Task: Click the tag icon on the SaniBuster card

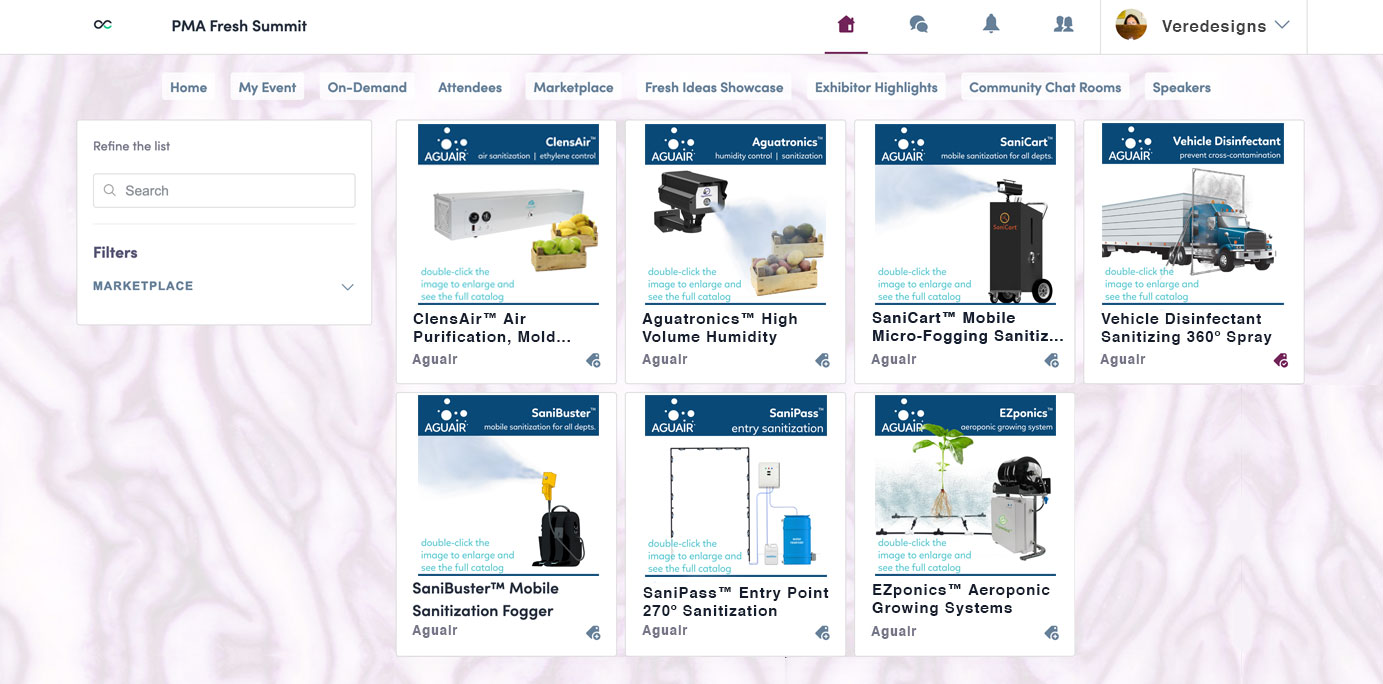Action: pos(593,633)
